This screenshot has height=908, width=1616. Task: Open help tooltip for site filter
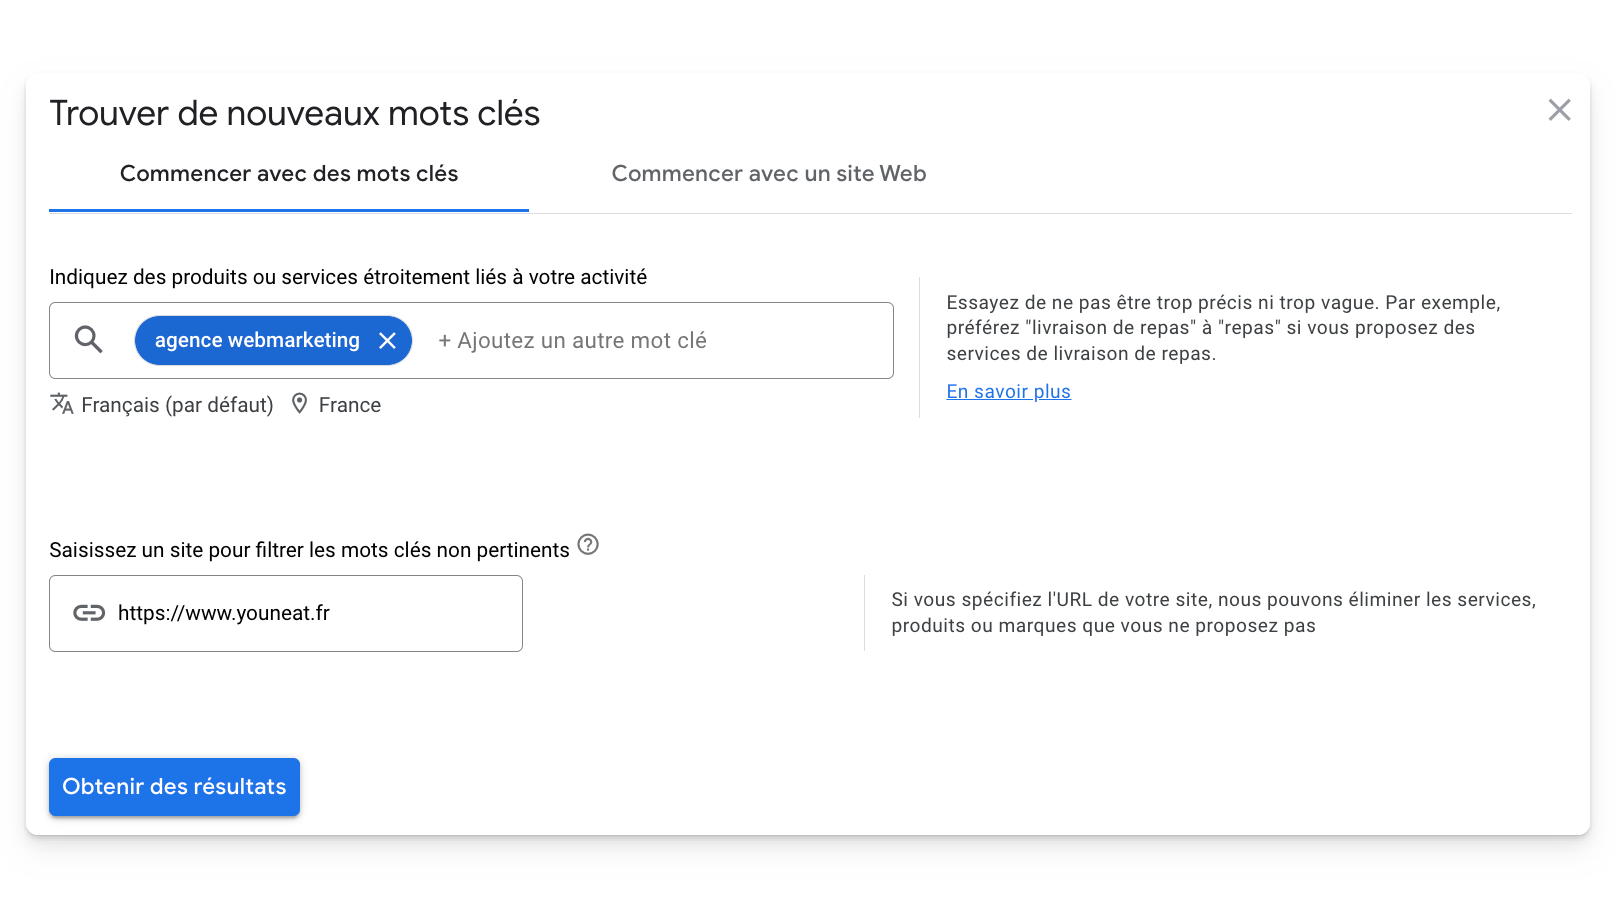[588, 545]
